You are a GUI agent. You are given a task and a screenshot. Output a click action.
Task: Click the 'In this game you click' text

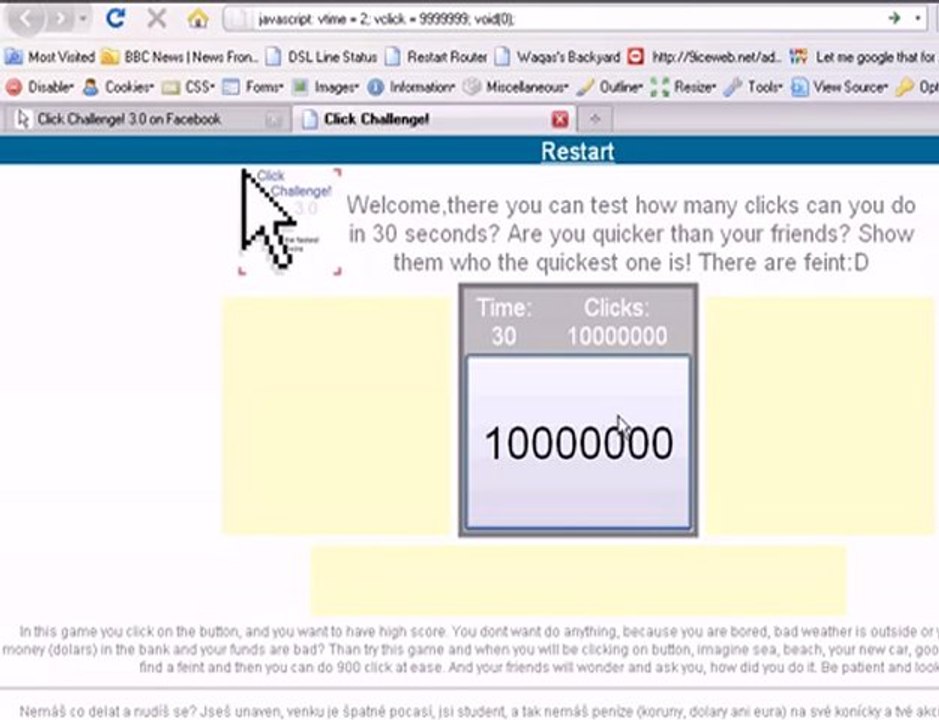click(x=470, y=649)
